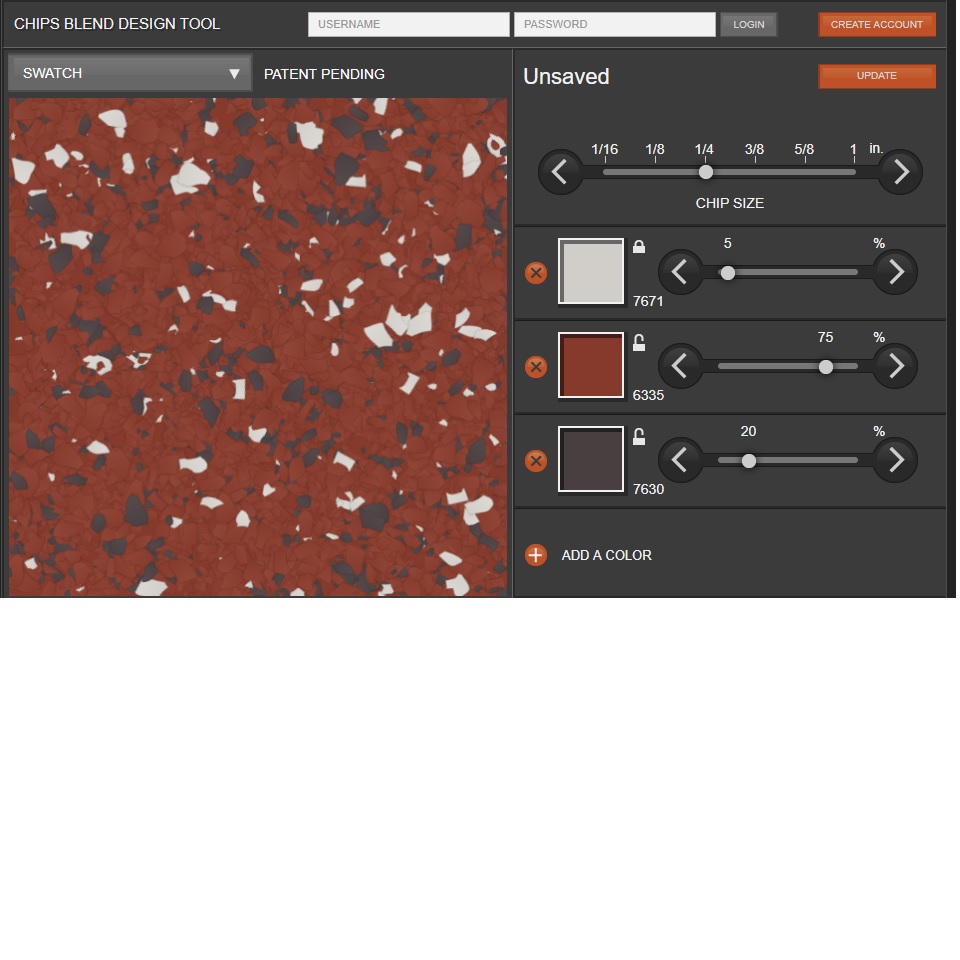The width and height of the screenshot is (960, 960).
Task: Click the LOGIN button
Action: 748,24
